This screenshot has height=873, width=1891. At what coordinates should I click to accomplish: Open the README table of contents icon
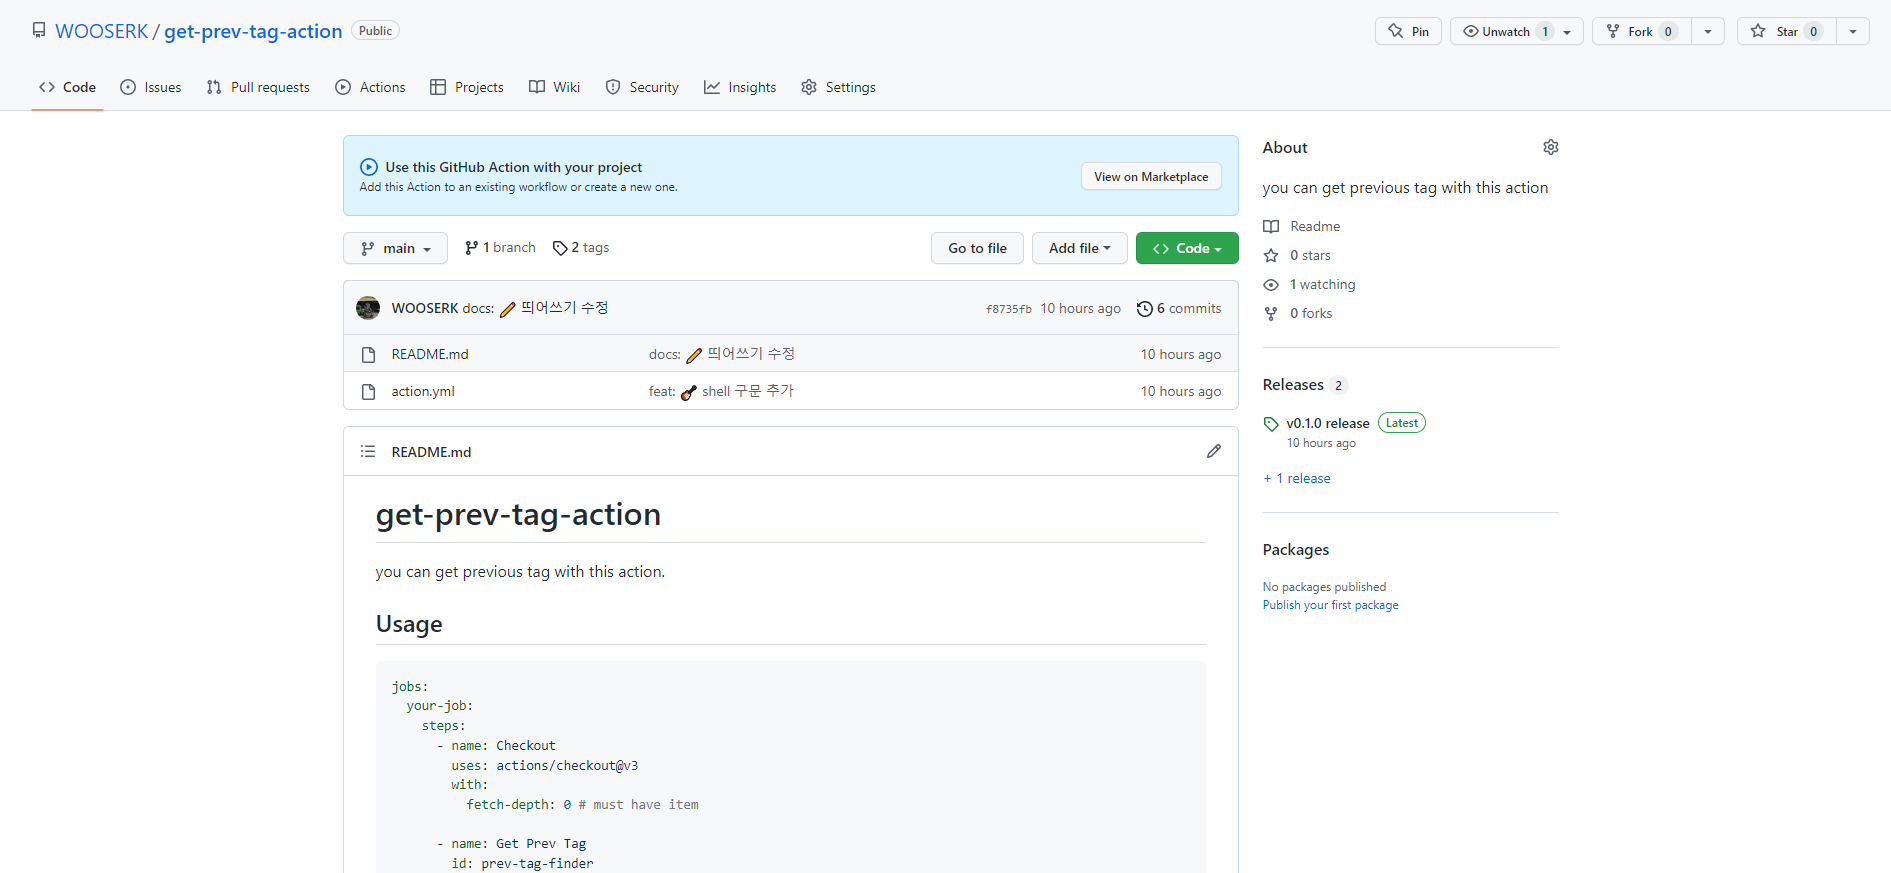368,451
